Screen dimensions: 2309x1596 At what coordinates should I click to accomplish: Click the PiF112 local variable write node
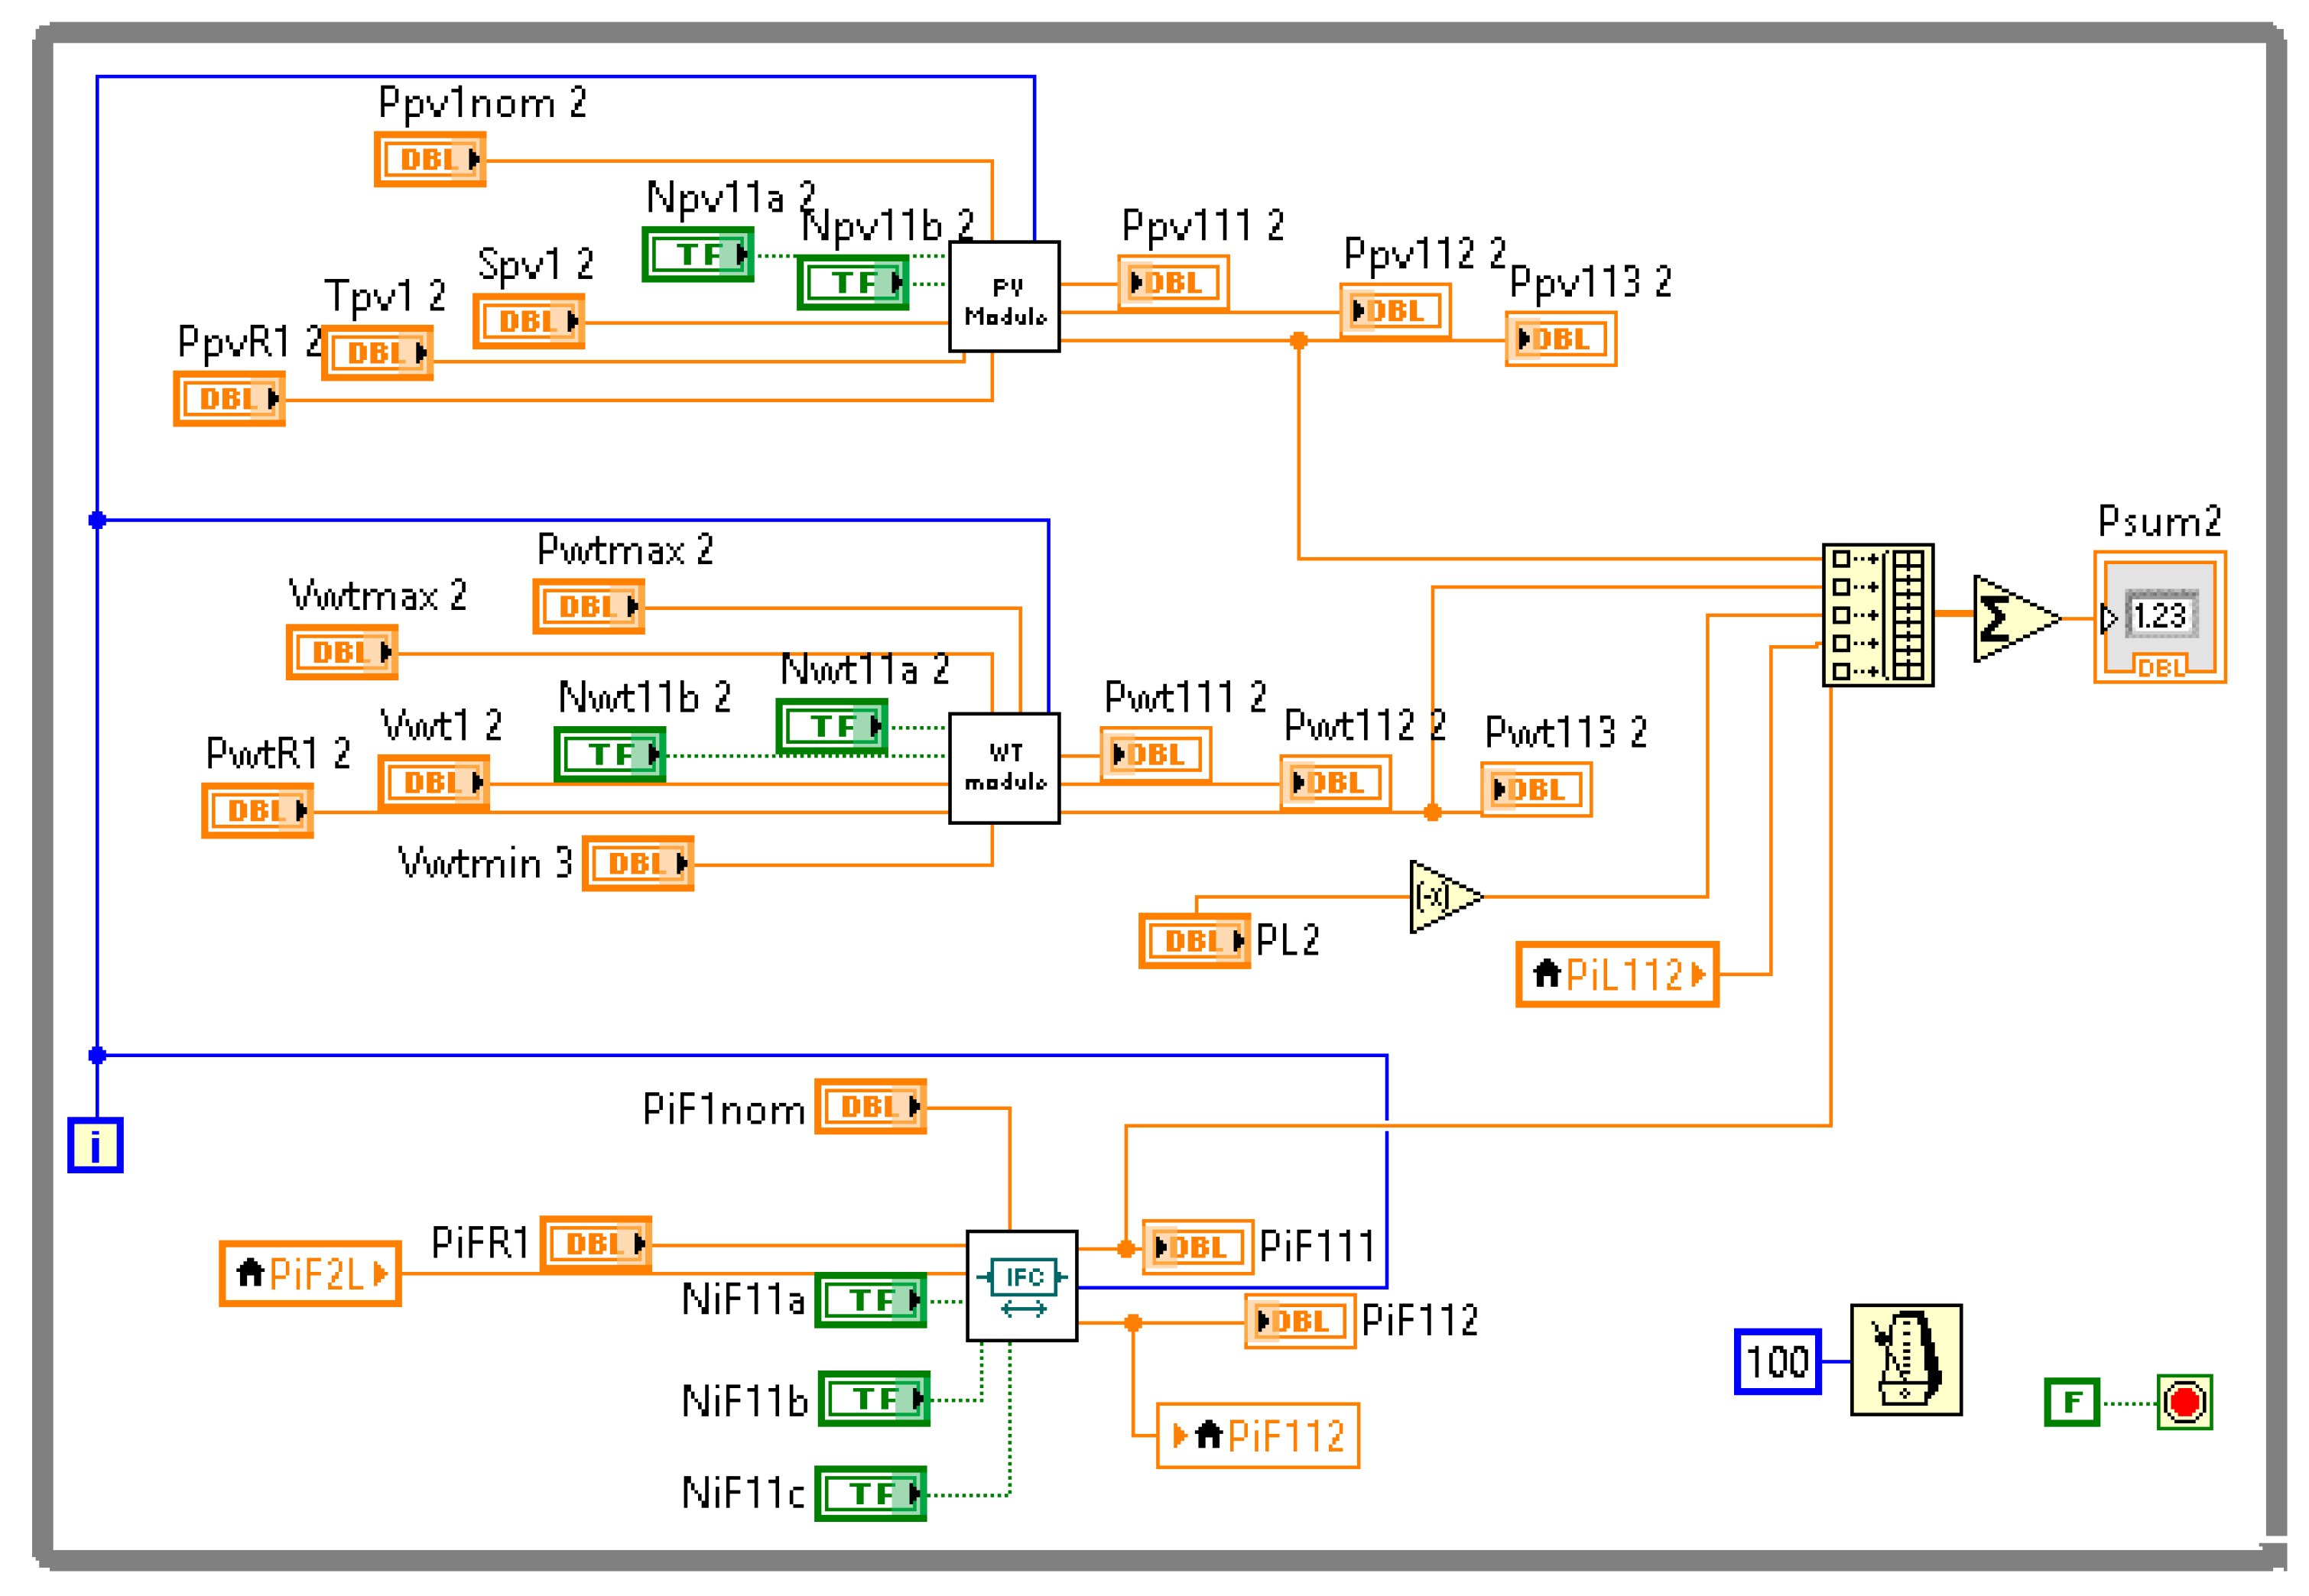tap(1257, 1436)
